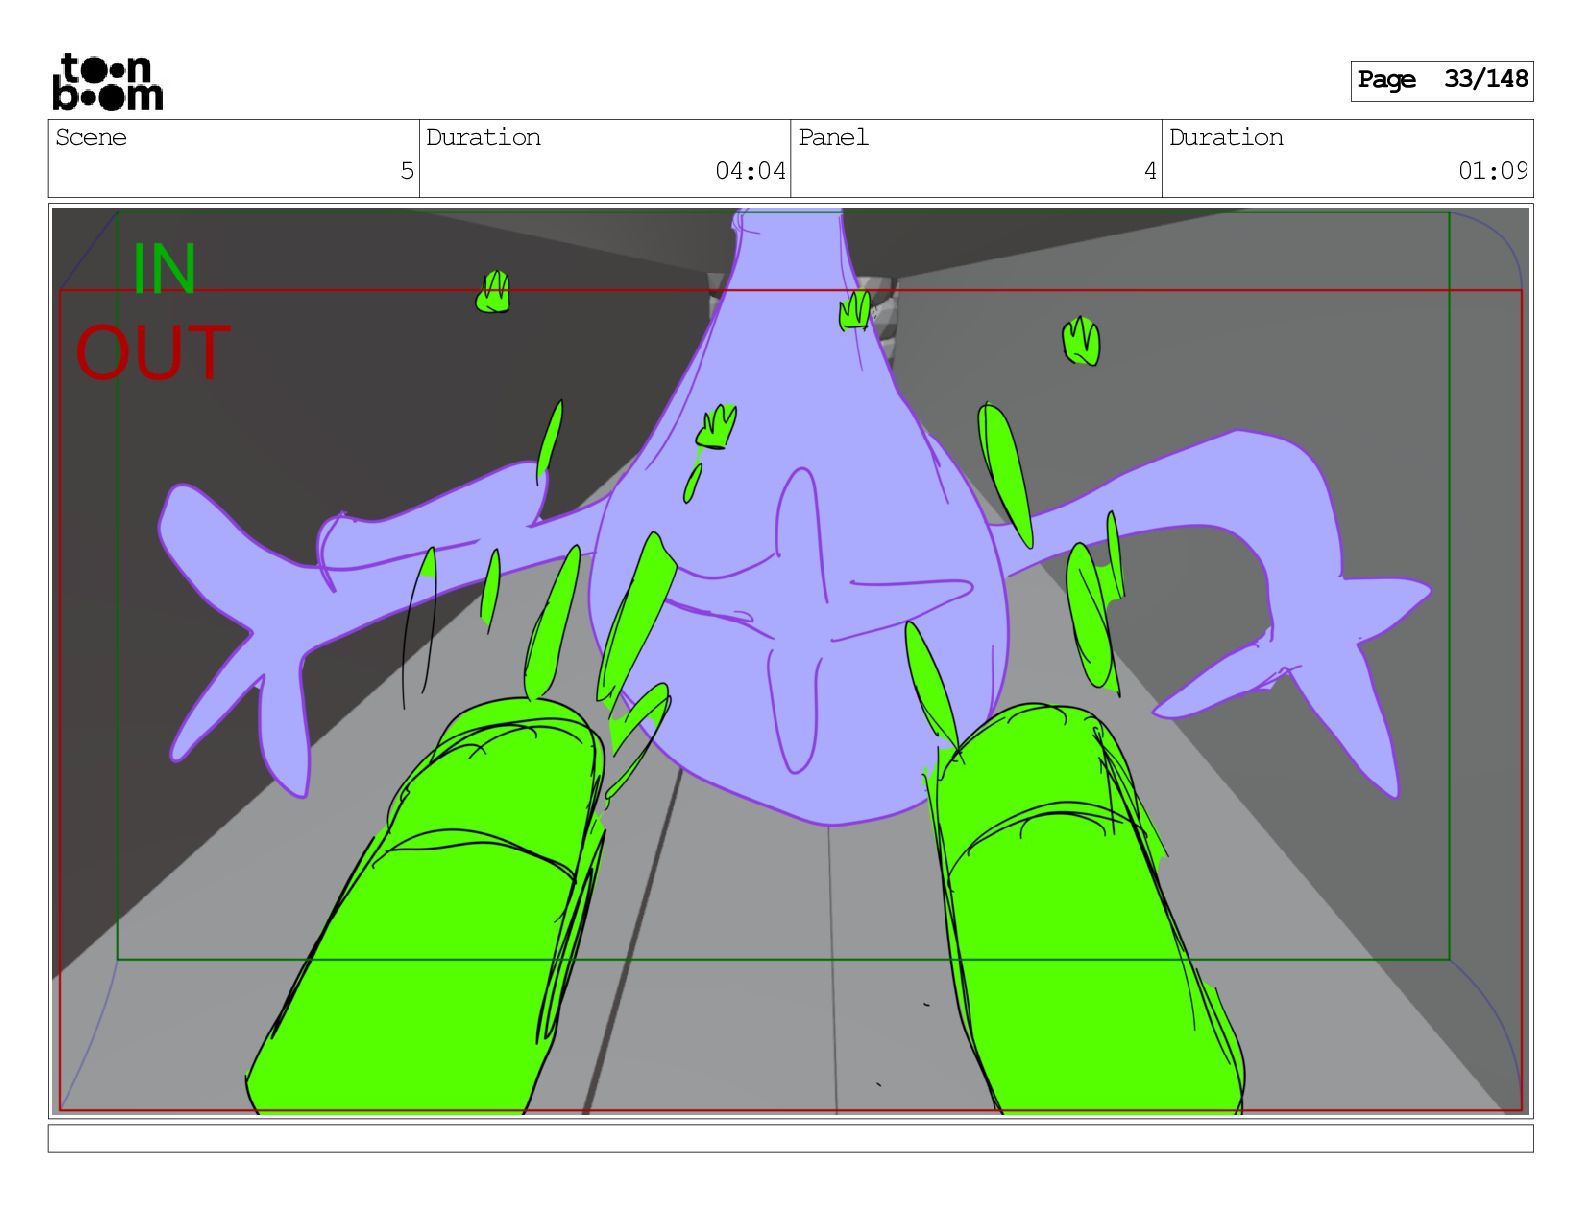Click the scene duration value 04:04

pyautogui.click(x=750, y=171)
